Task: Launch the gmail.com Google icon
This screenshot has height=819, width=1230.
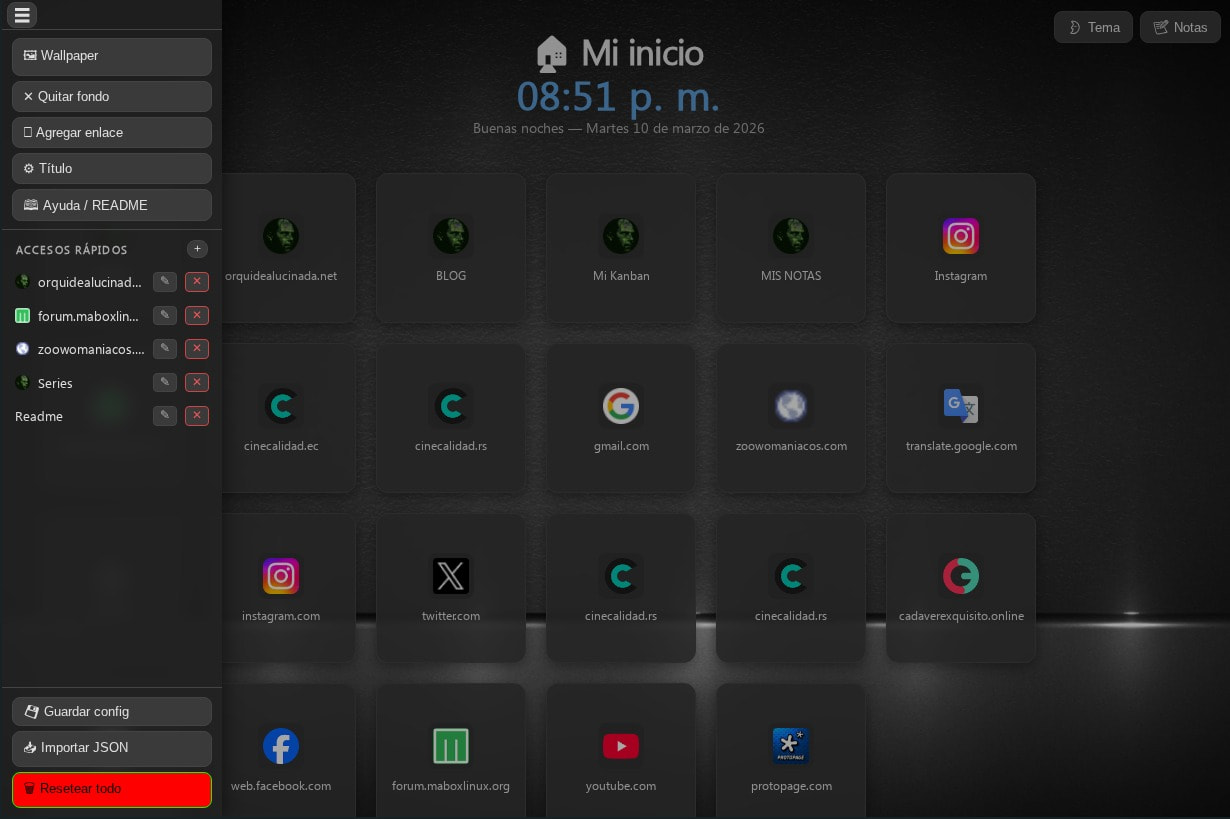Action: (x=621, y=406)
